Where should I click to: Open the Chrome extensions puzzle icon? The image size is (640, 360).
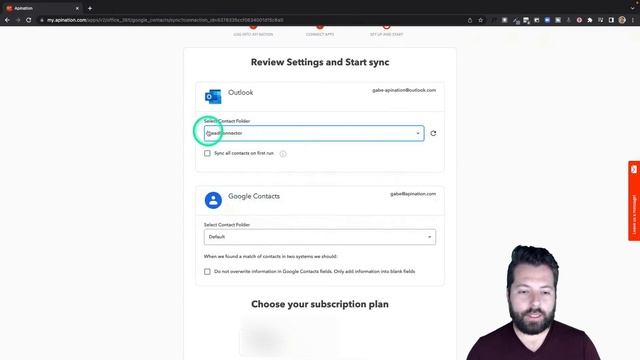point(590,20)
